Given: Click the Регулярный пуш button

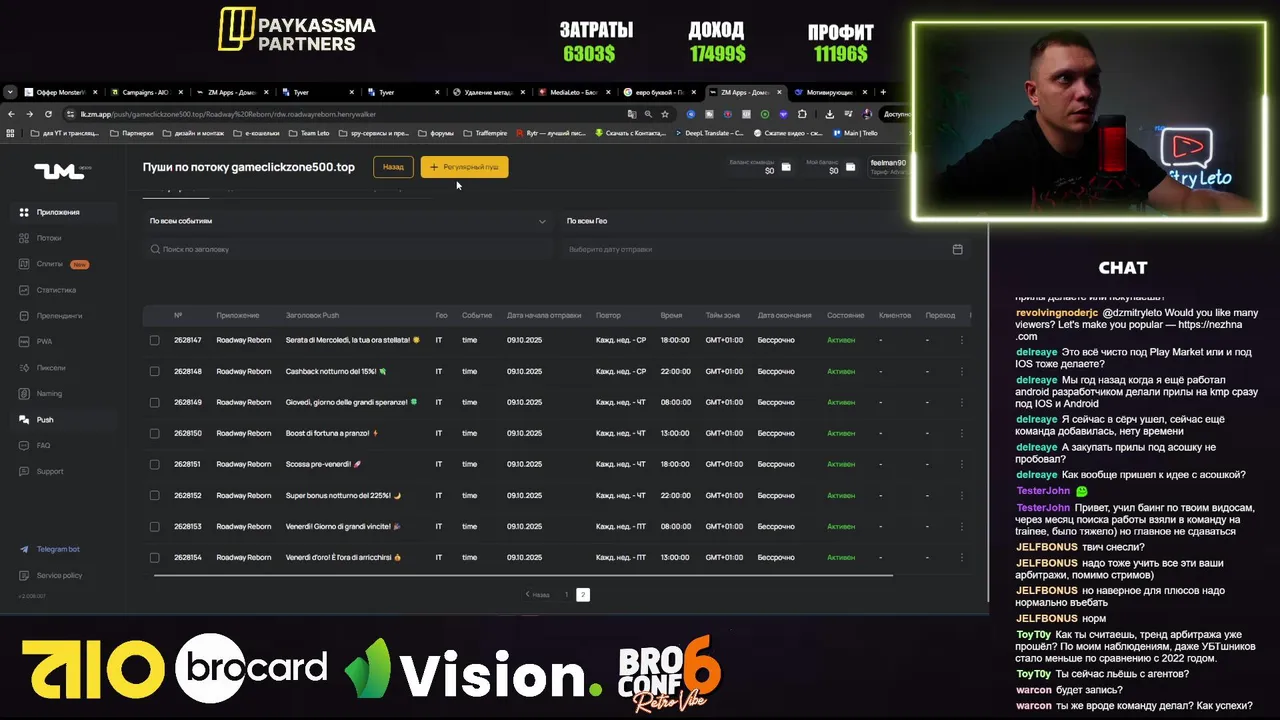Looking at the screenshot, I should point(464,167).
